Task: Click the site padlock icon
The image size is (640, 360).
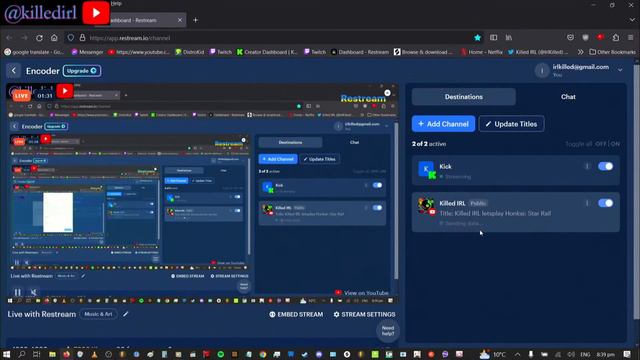Action: (82, 38)
